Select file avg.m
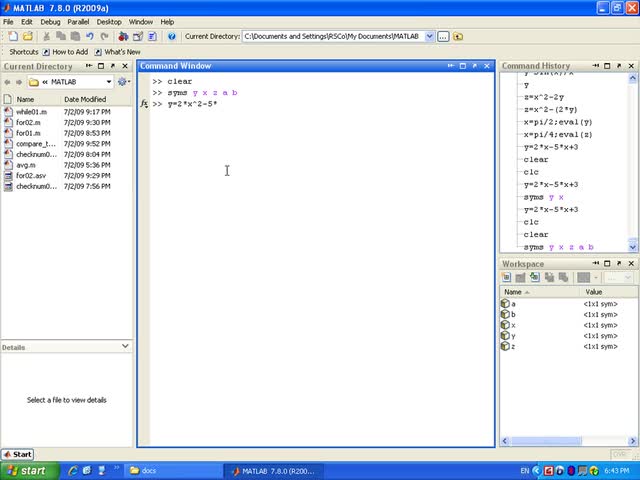The height and width of the screenshot is (480, 640). click(25, 165)
